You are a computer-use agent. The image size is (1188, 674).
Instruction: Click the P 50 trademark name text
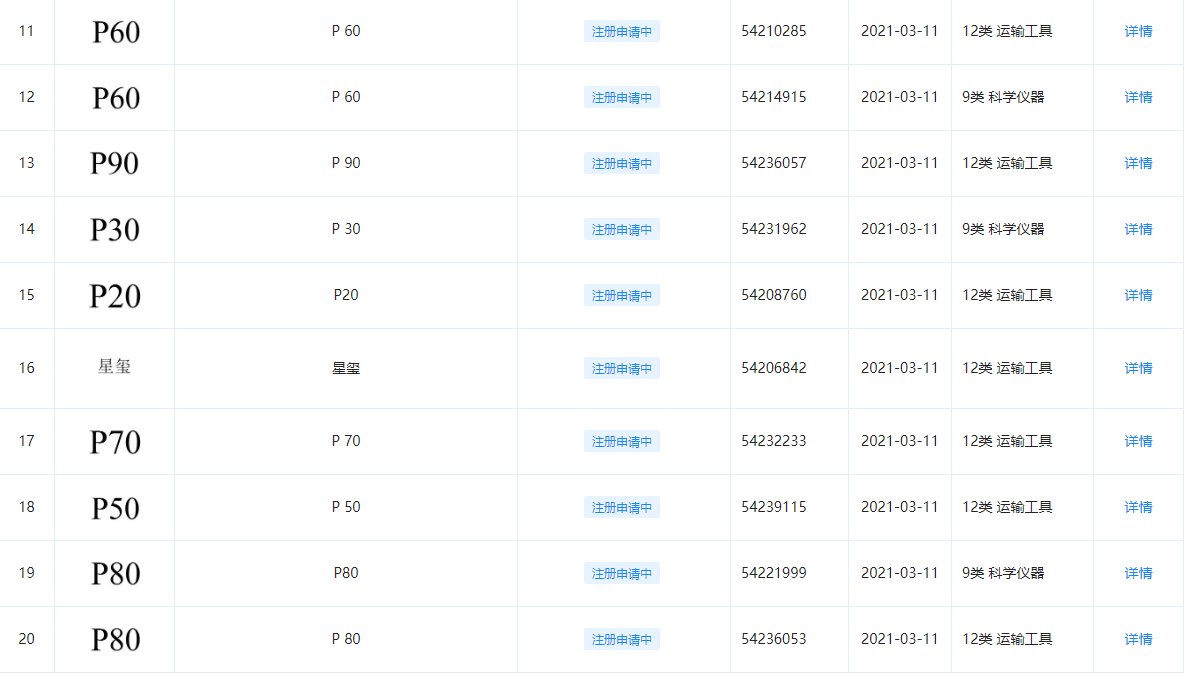pos(345,507)
